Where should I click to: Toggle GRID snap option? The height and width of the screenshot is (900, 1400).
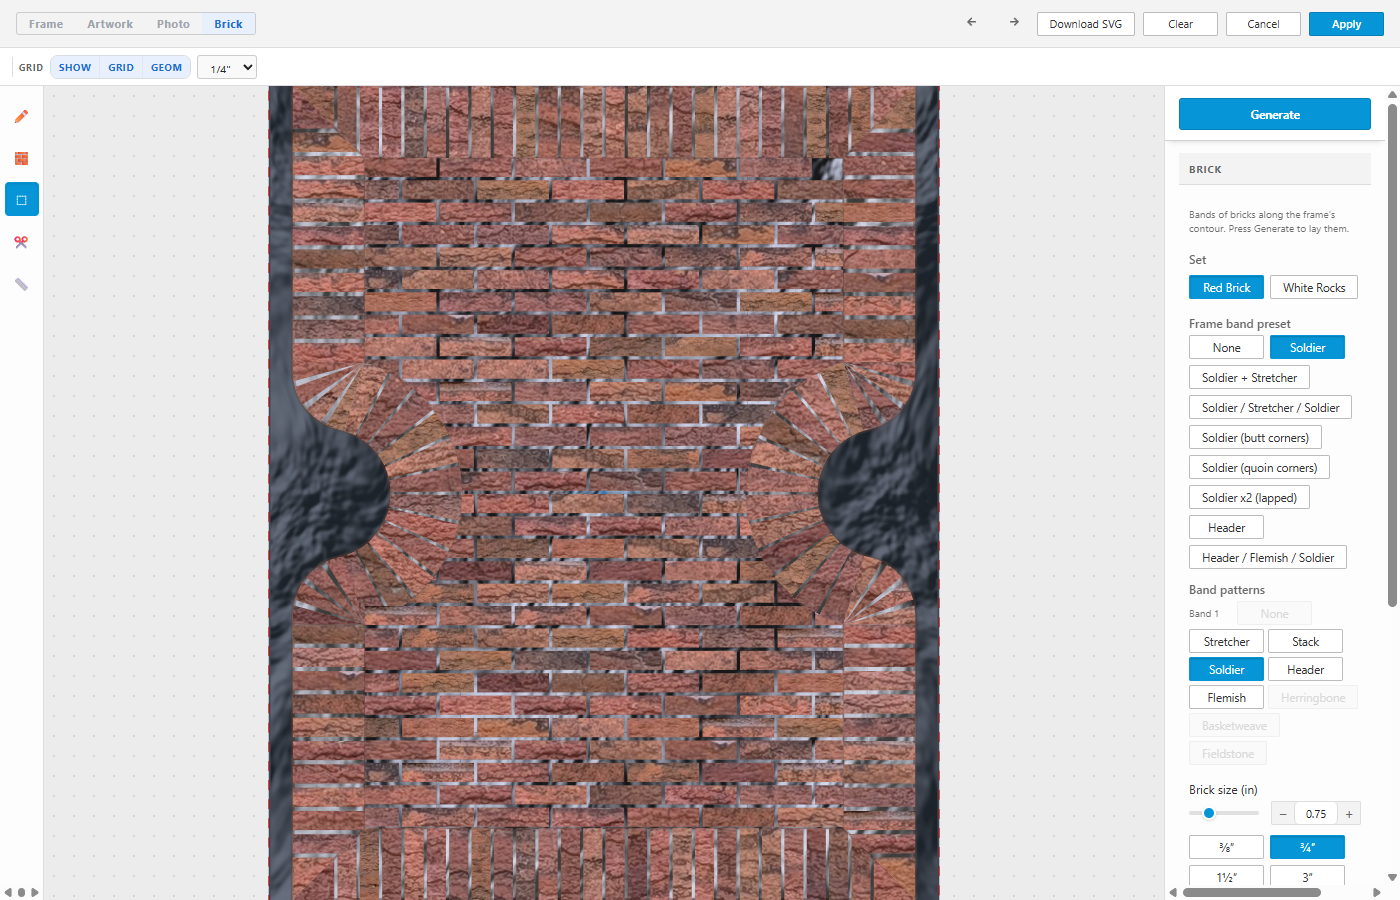pos(121,68)
